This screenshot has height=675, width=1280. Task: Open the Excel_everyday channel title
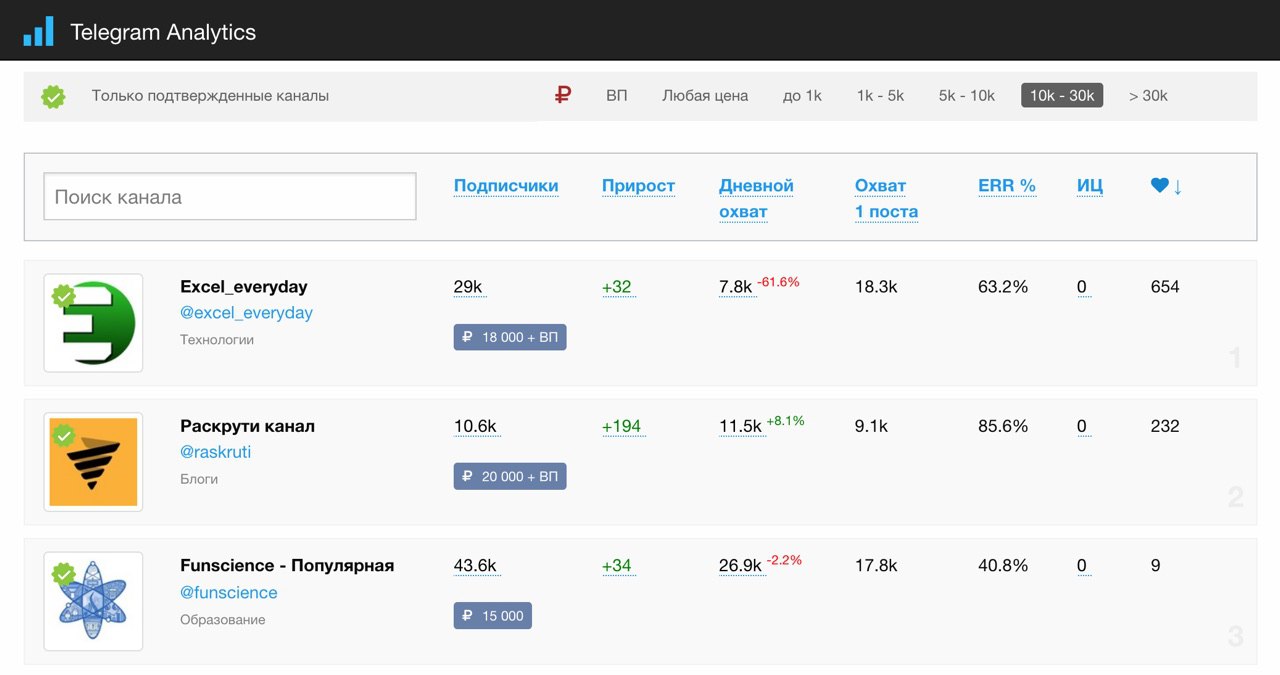point(244,287)
